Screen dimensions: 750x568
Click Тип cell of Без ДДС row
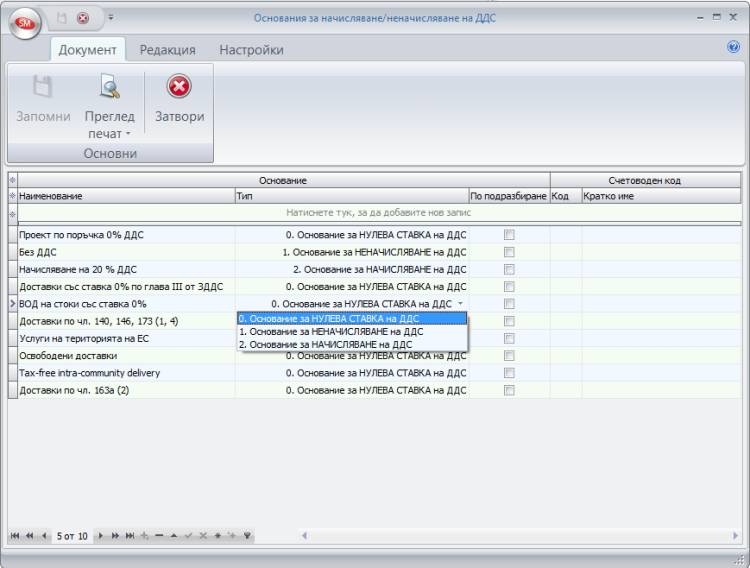pos(352,252)
